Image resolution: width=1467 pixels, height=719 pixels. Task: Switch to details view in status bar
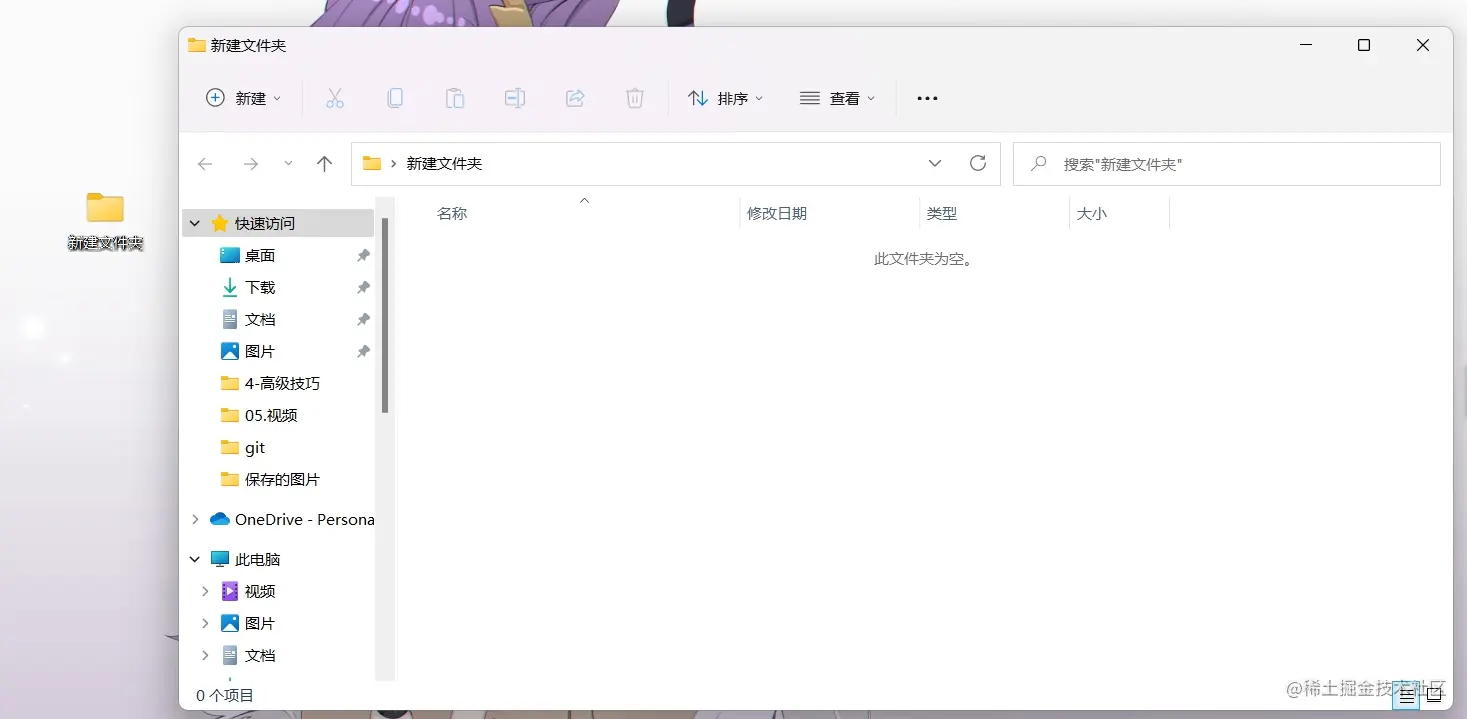point(1406,693)
